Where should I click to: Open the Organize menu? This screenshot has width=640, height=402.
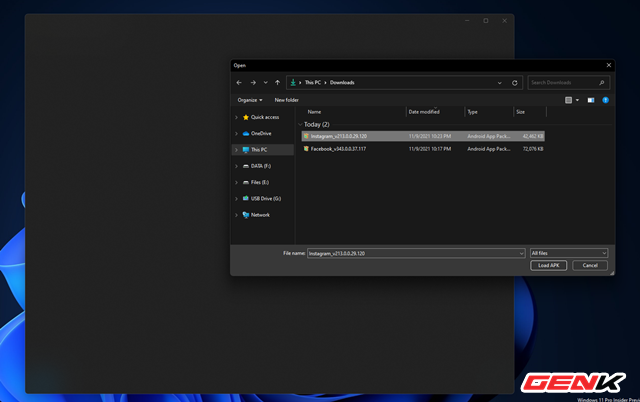click(x=250, y=100)
